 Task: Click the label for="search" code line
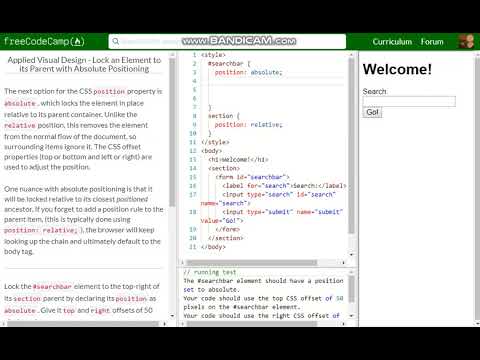point(284,186)
